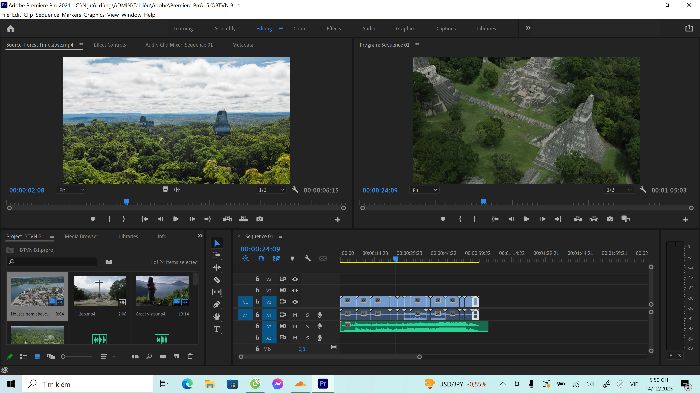
Task: Switch to Audio Clip Mixer tab
Action: 179,45
